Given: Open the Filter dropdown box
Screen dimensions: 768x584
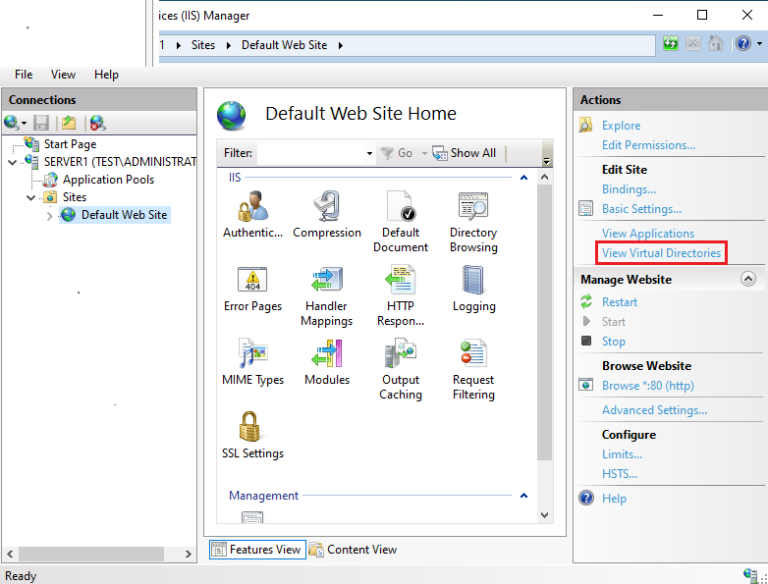Looking at the screenshot, I should click(x=369, y=153).
